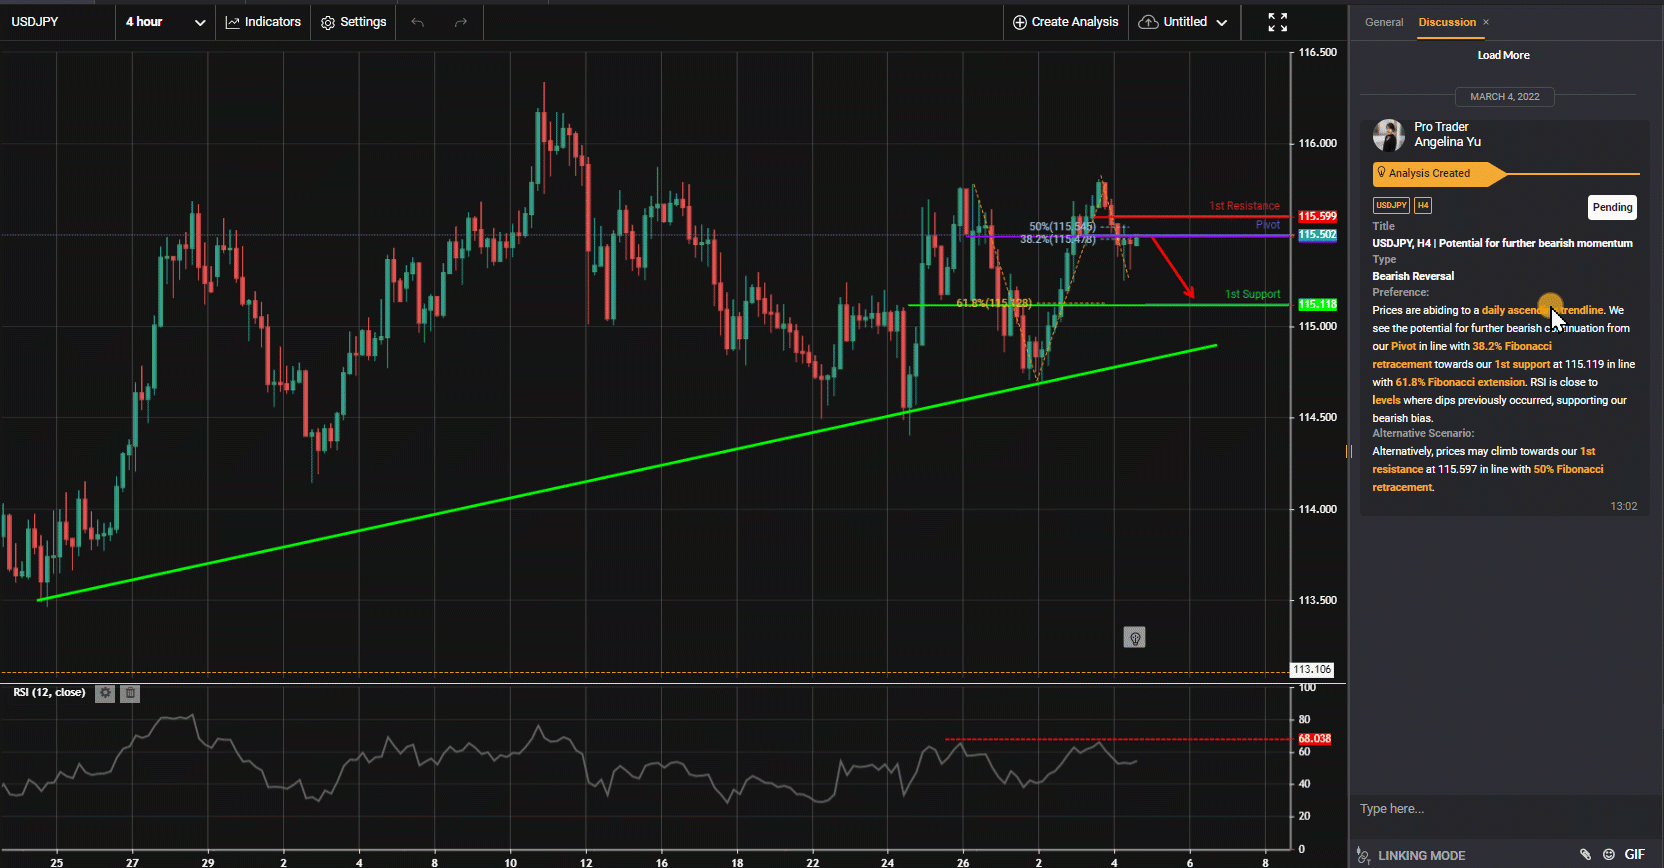Click the 68.038 RSI level label
Viewport: 1664px width, 868px height.
(1314, 739)
